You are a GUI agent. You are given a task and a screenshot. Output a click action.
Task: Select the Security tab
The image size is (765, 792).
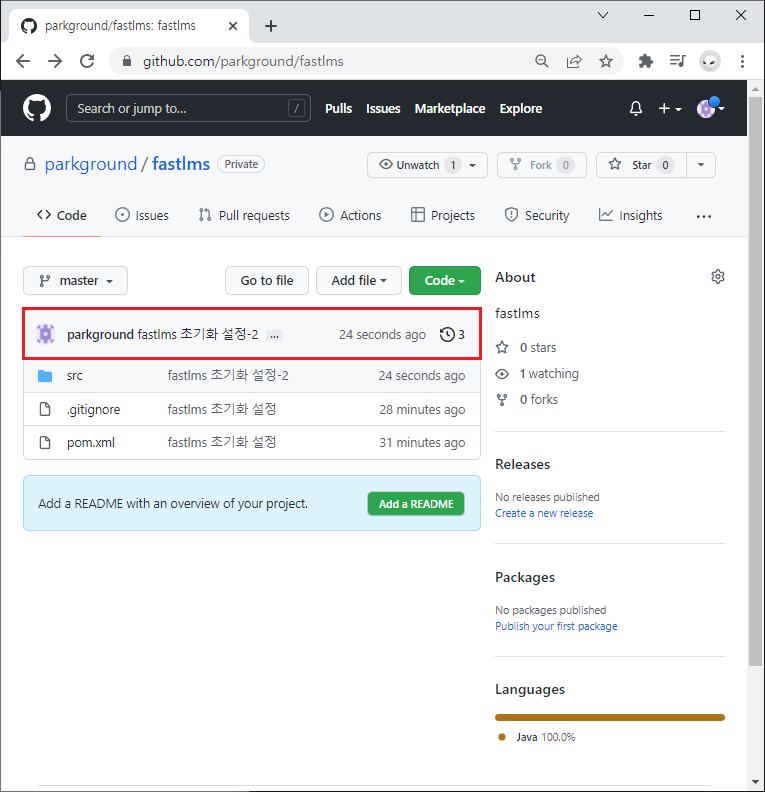537,215
